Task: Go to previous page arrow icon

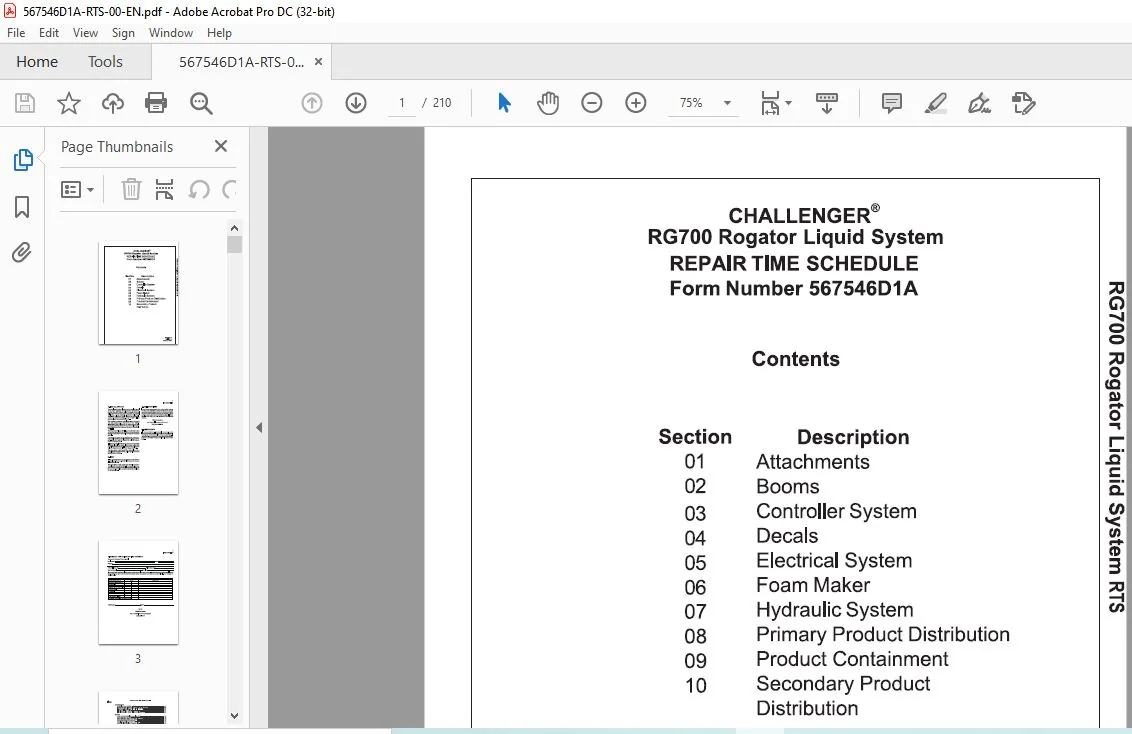Action: [x=312, y=103]
